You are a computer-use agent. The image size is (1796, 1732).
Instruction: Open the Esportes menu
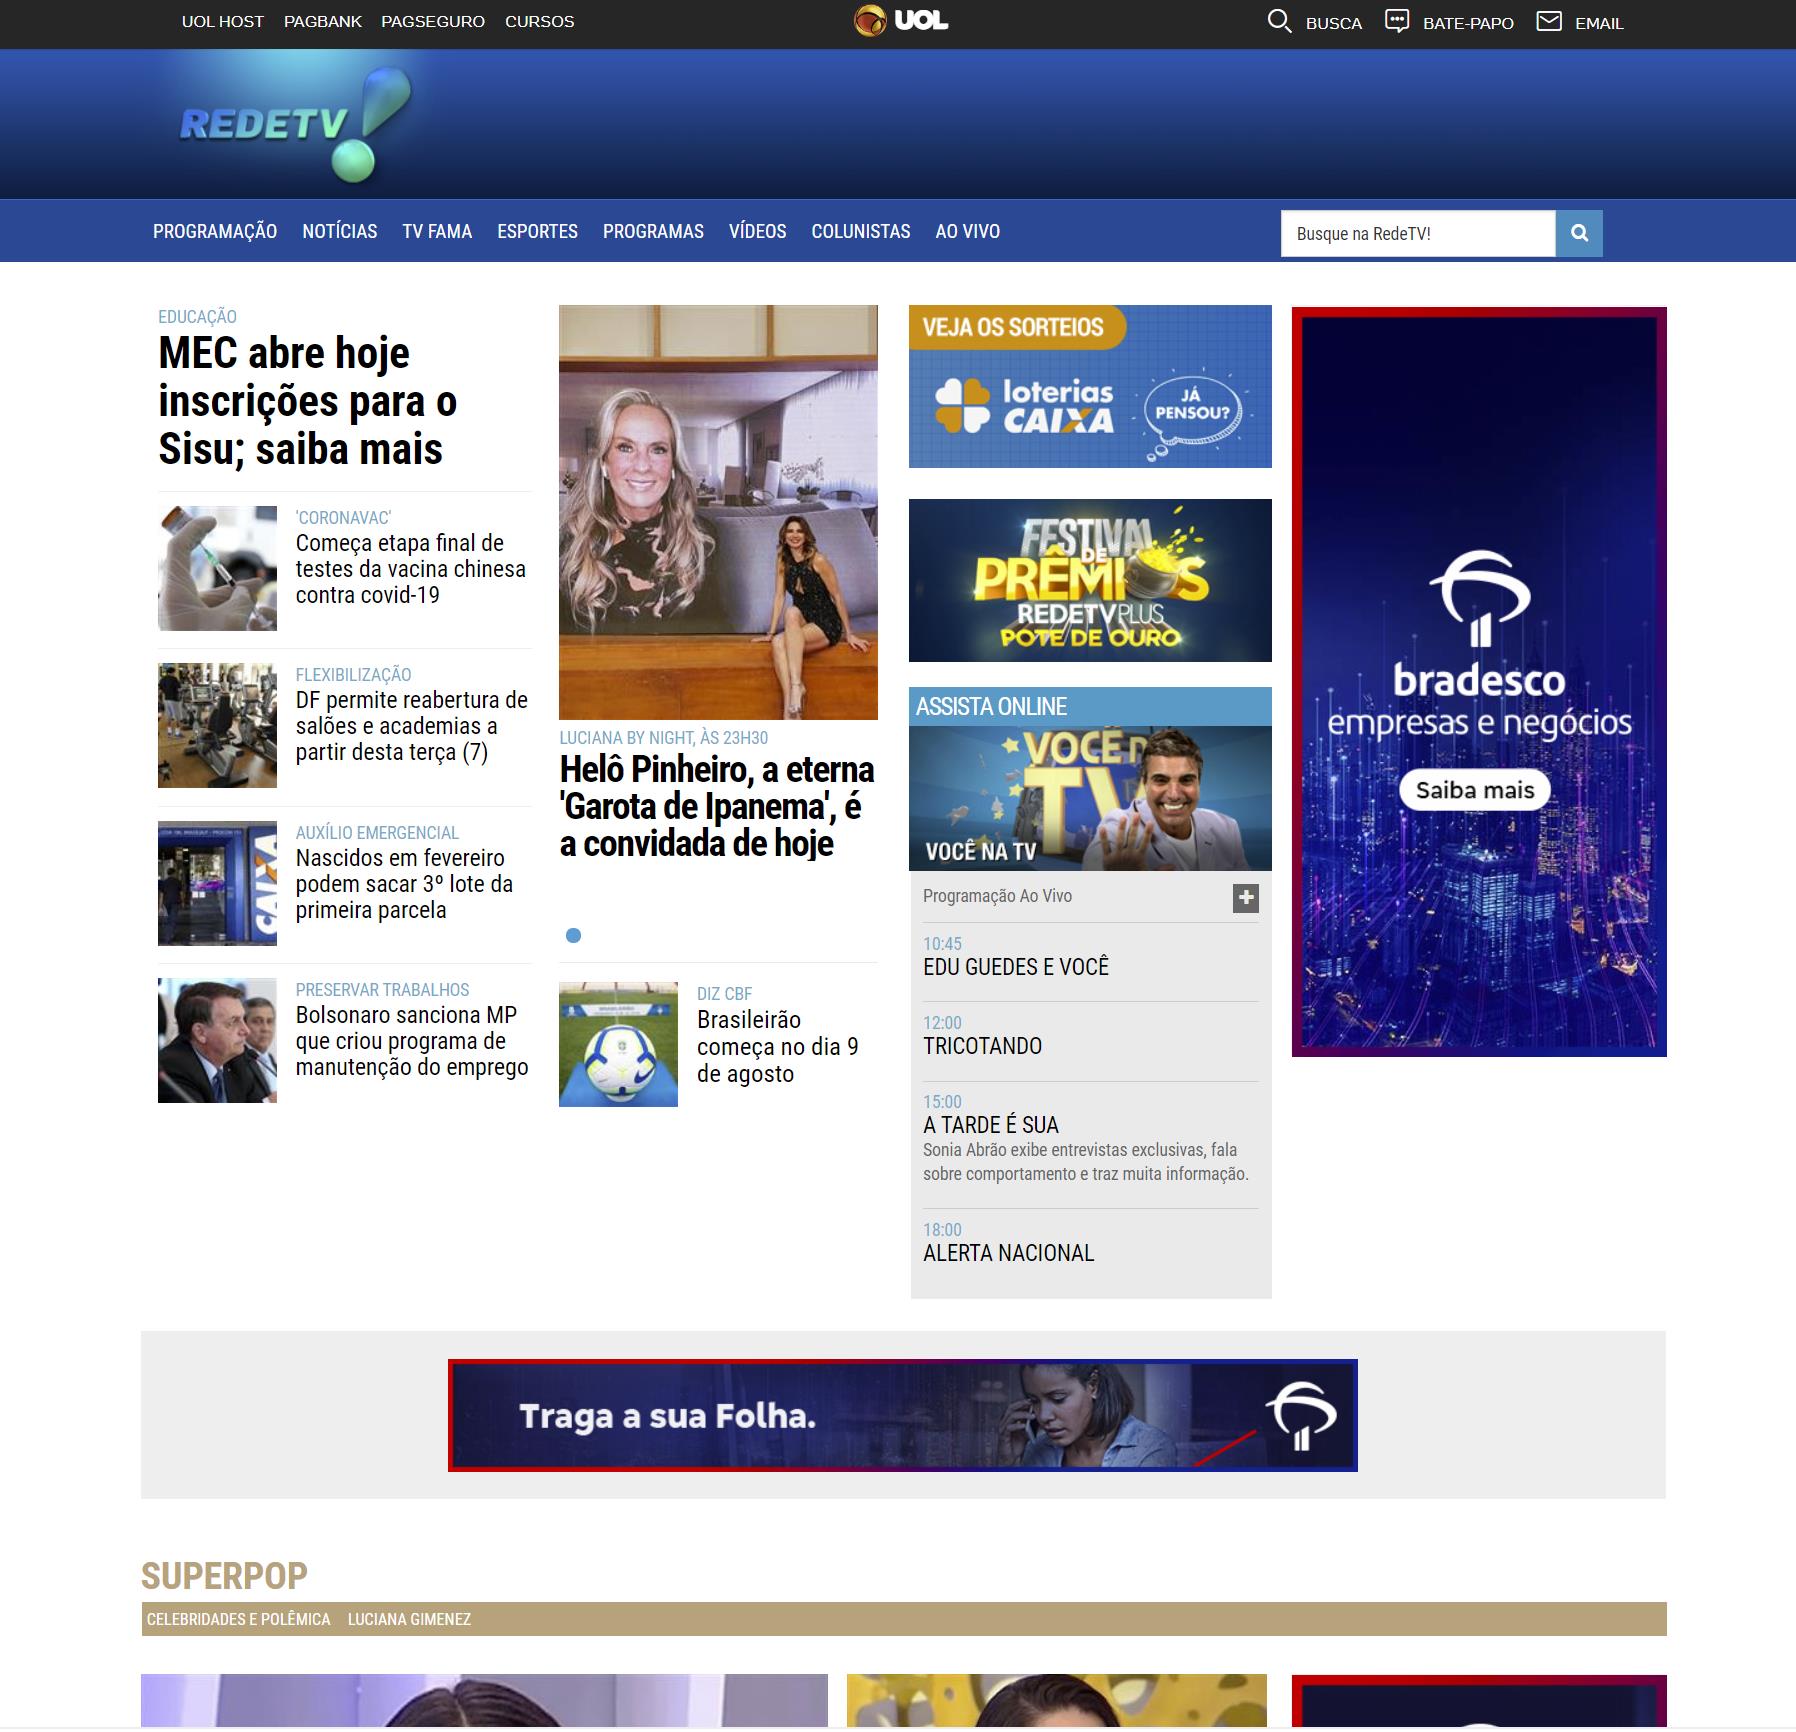[x=537, y=231]
